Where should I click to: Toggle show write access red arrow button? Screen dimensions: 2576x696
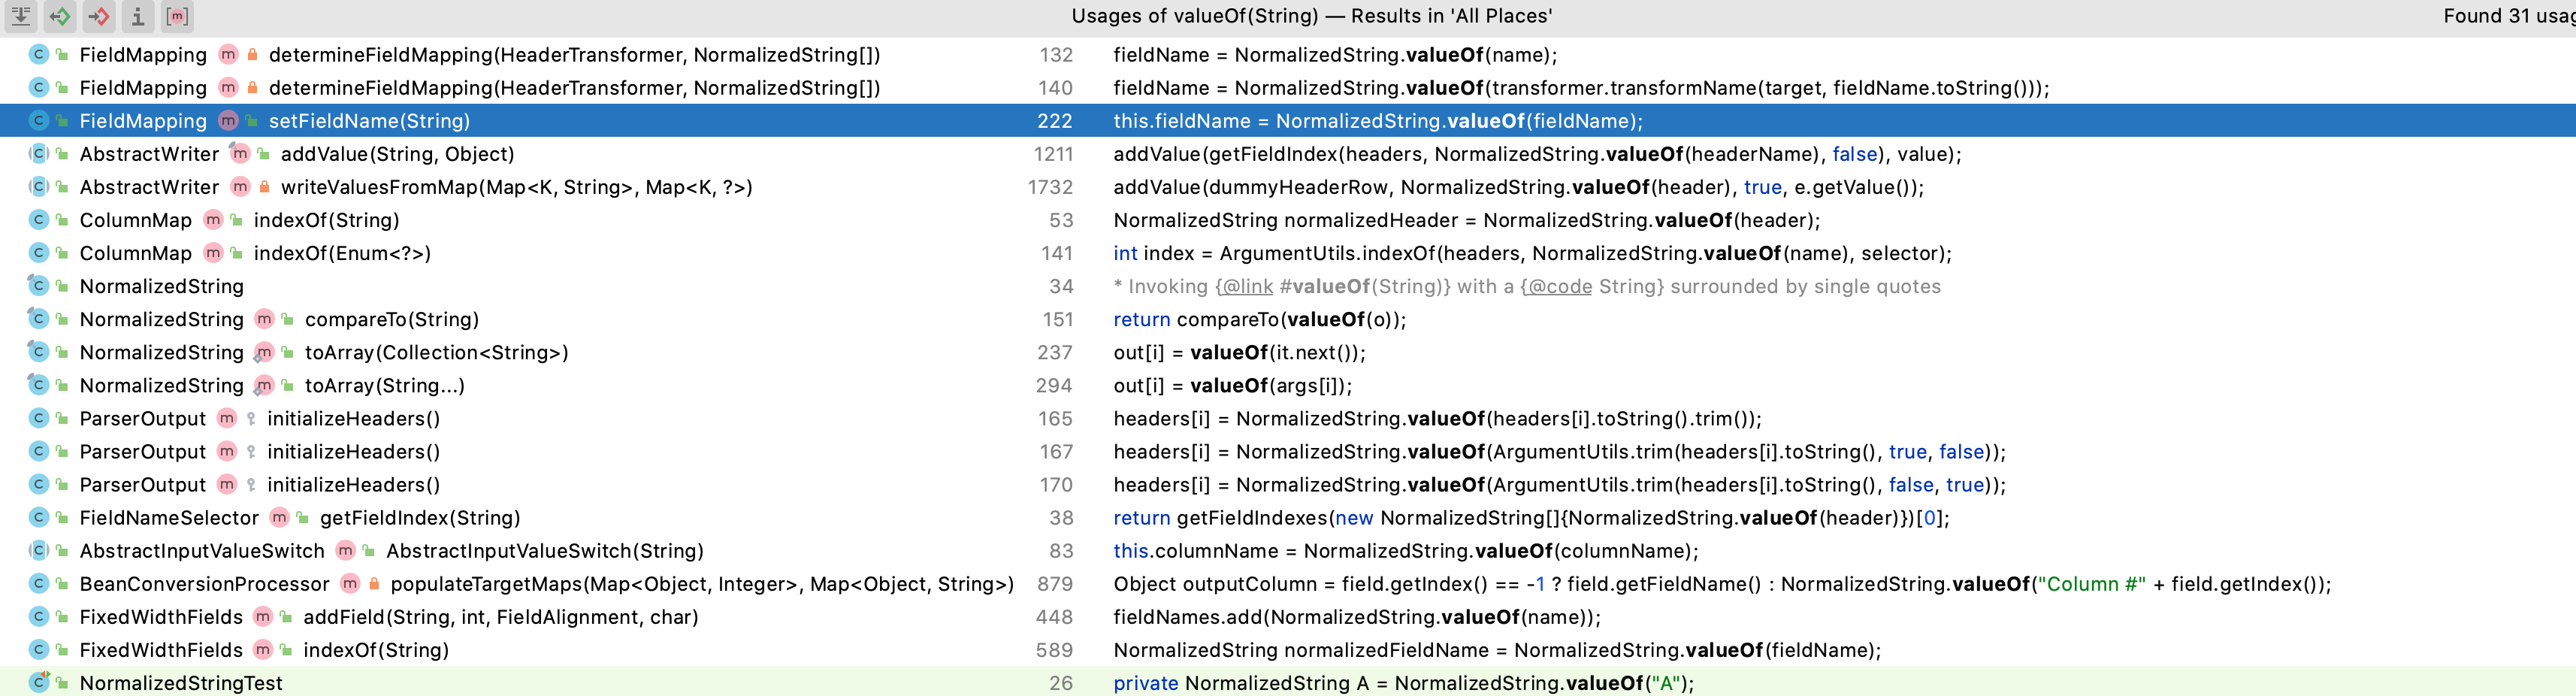[x=99, y=16]
